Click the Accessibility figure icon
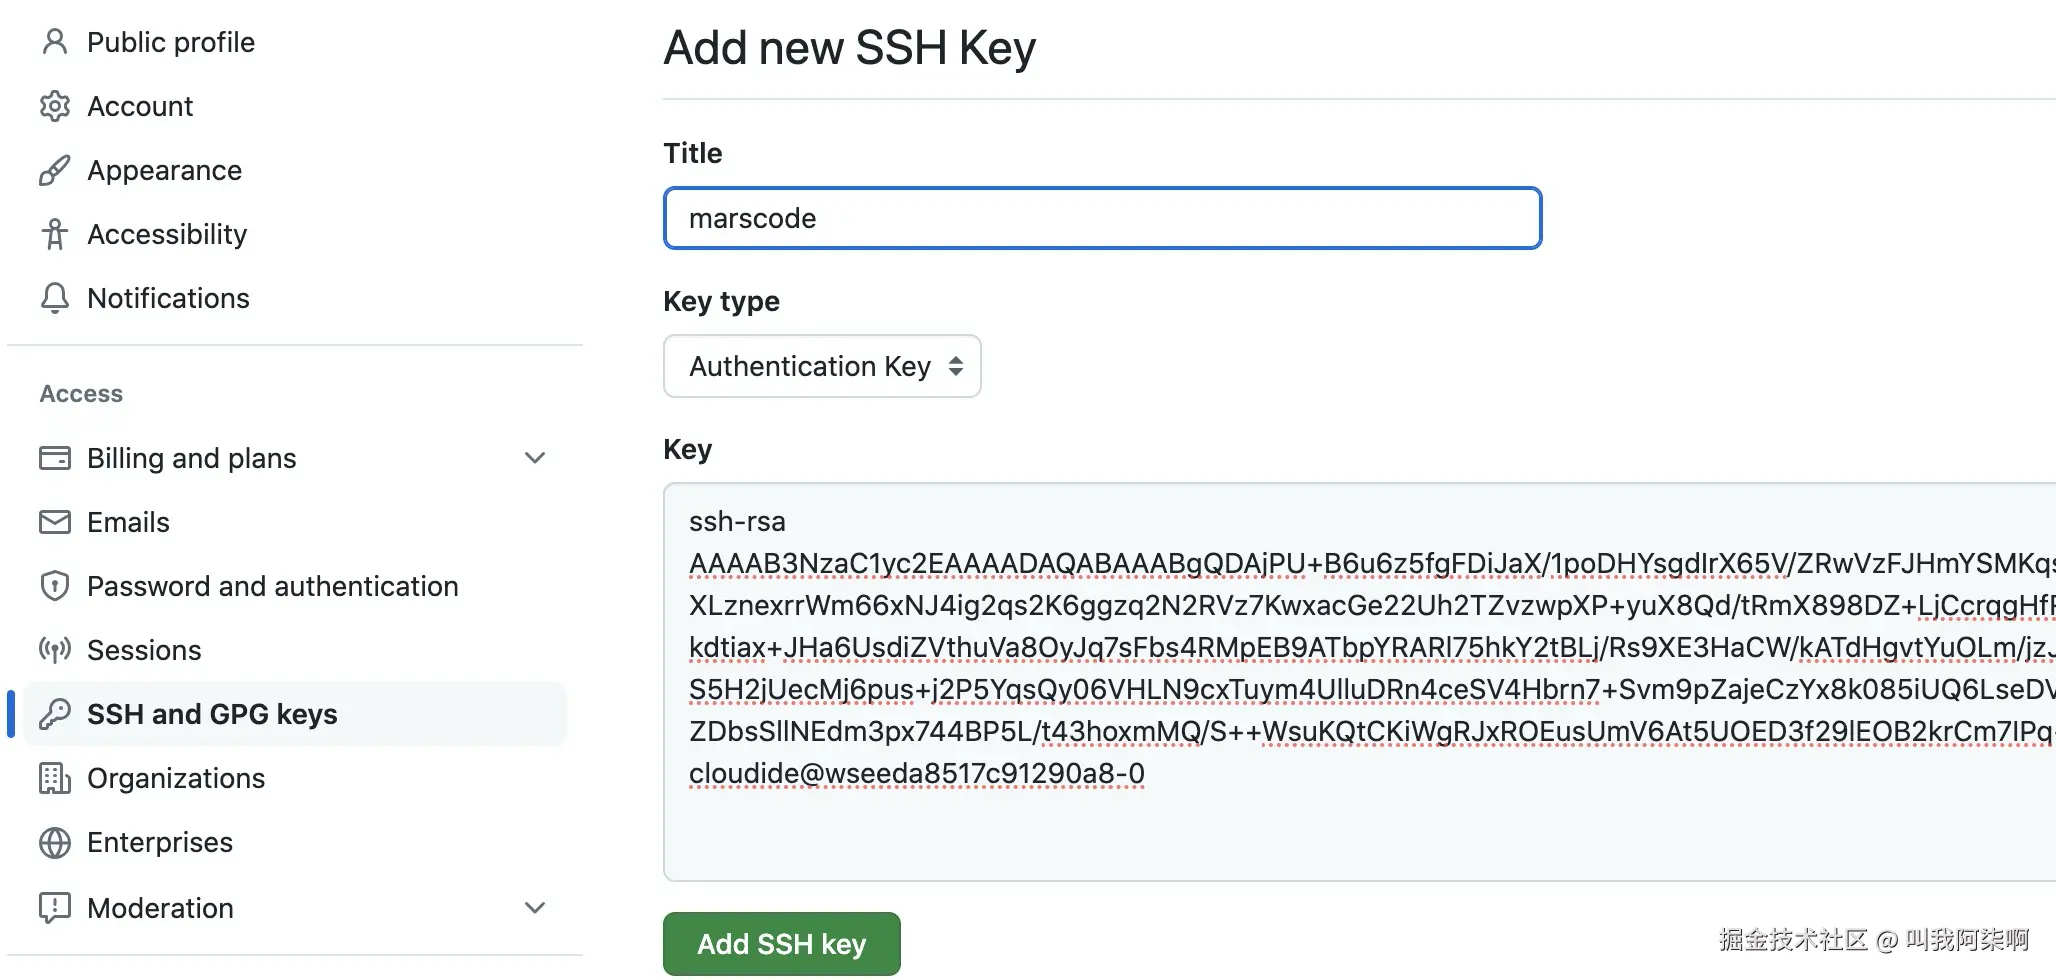 pos(55,234)
